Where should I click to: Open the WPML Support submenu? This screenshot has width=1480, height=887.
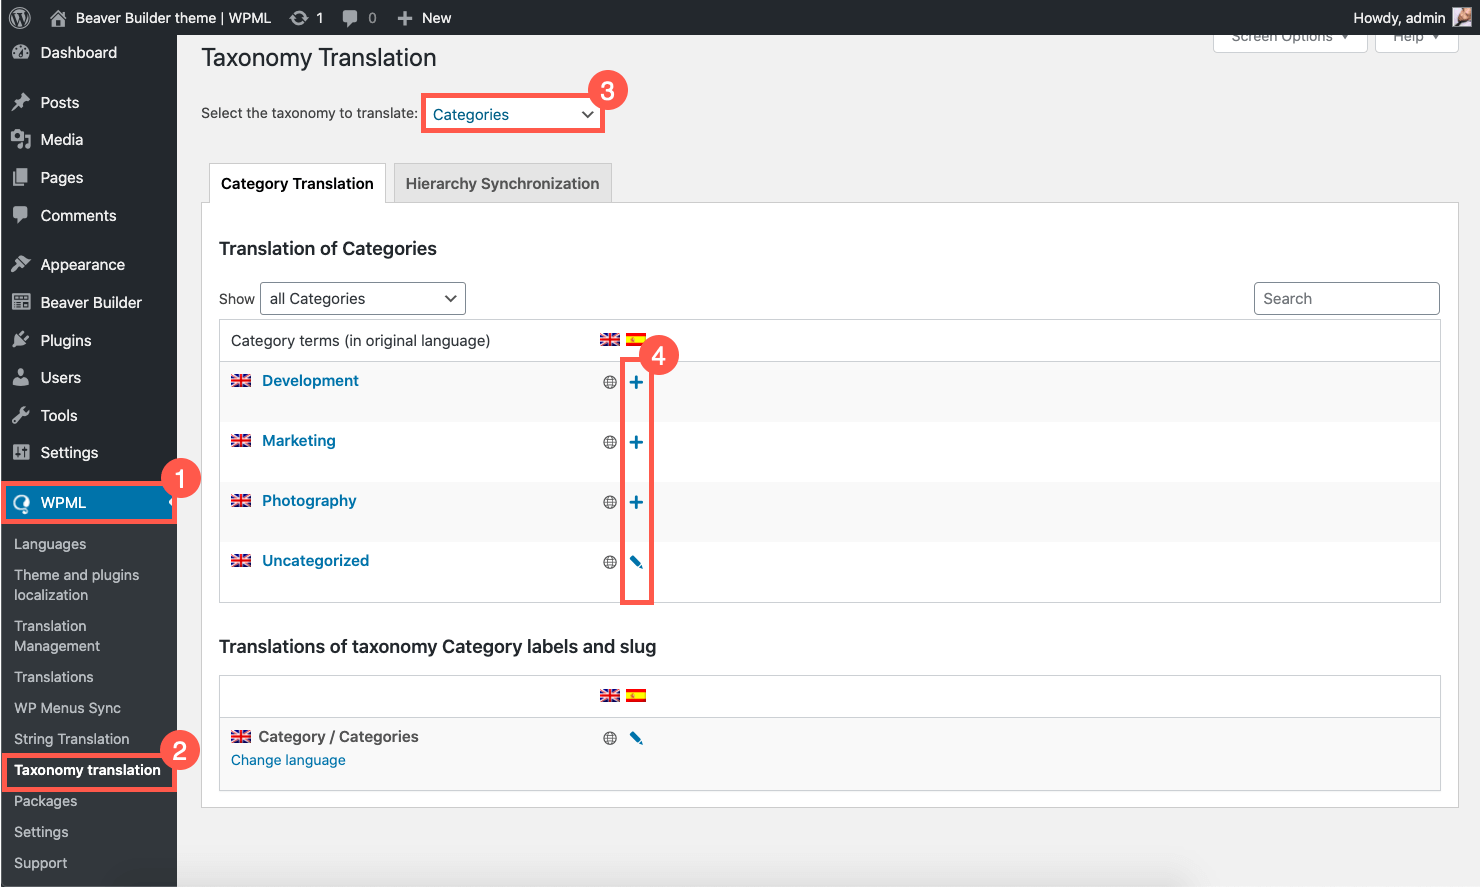click(40, 863)
